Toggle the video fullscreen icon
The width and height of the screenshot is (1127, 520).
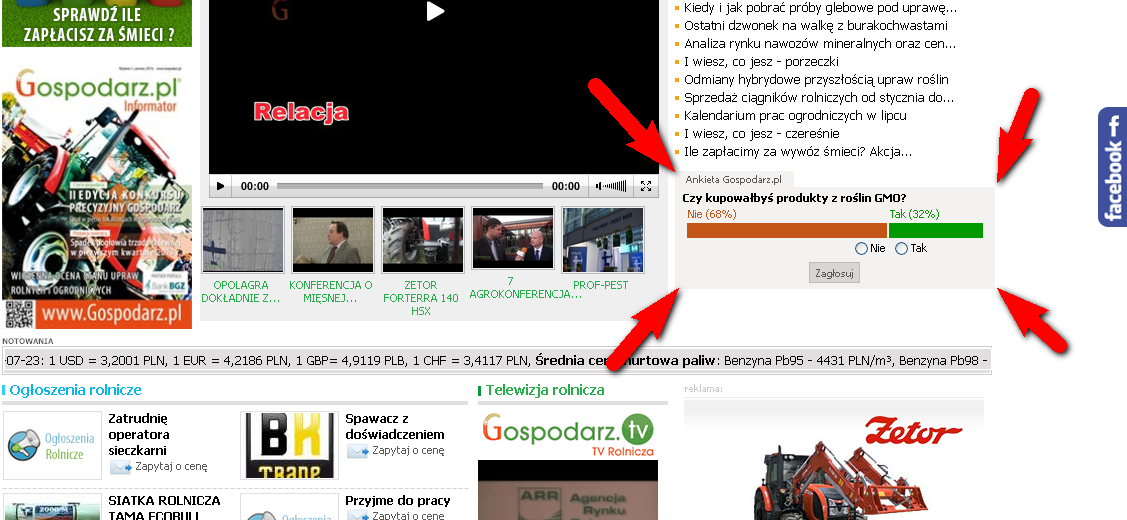[x=645, y=186]
